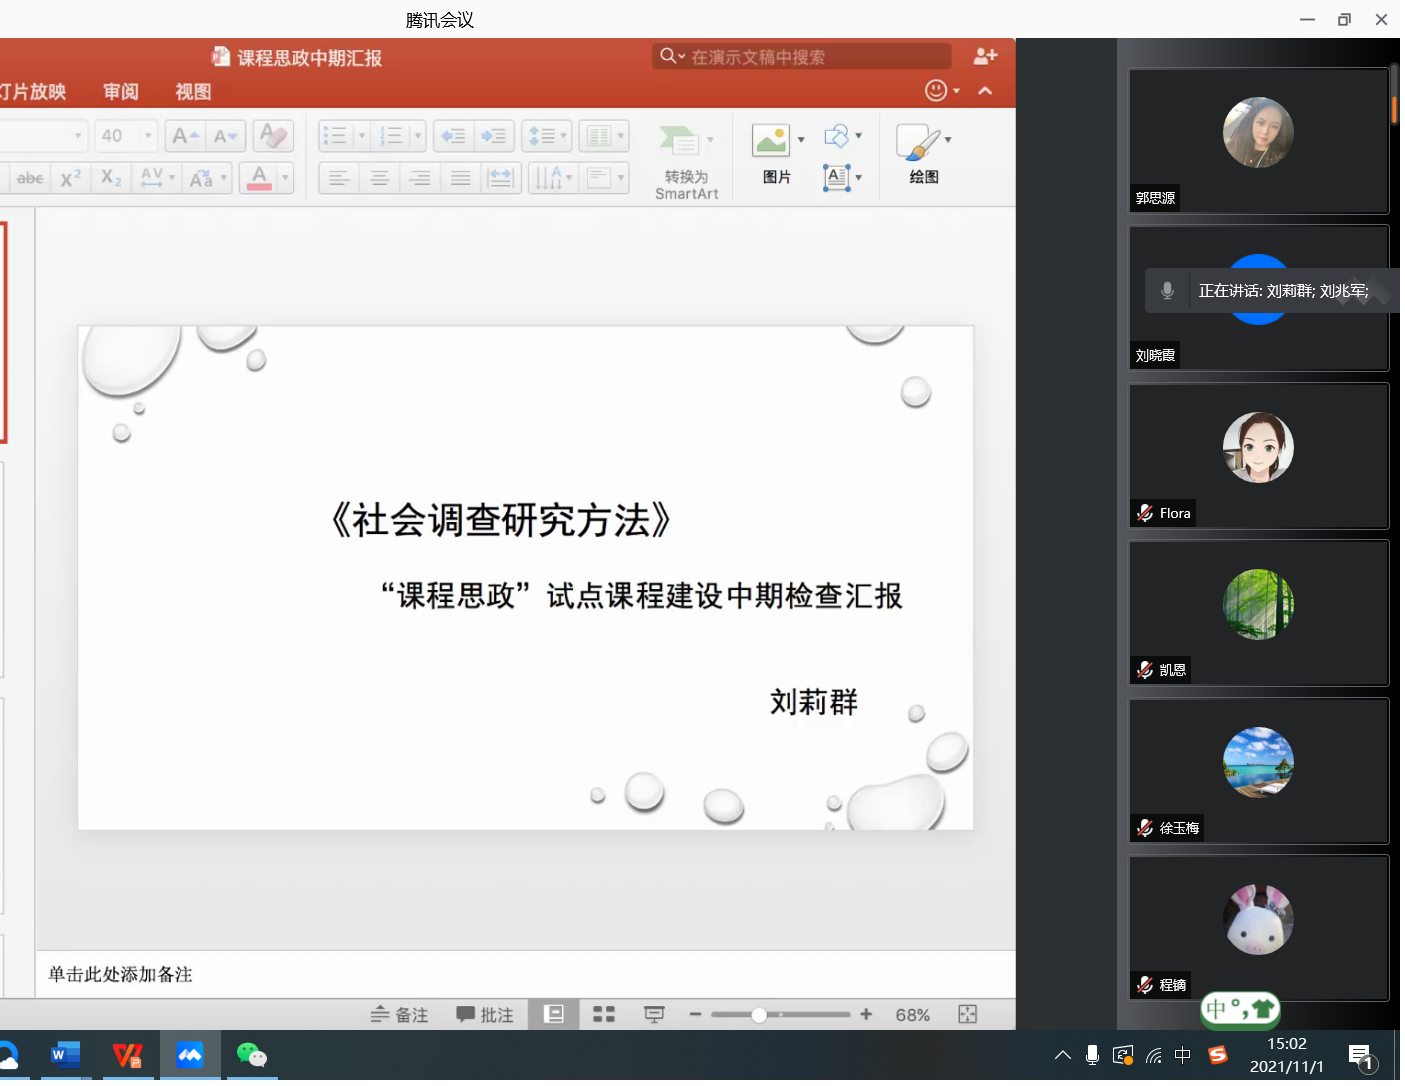
Task: Click the clear formatting eraser icon
Action: click(x=272, y=135)
